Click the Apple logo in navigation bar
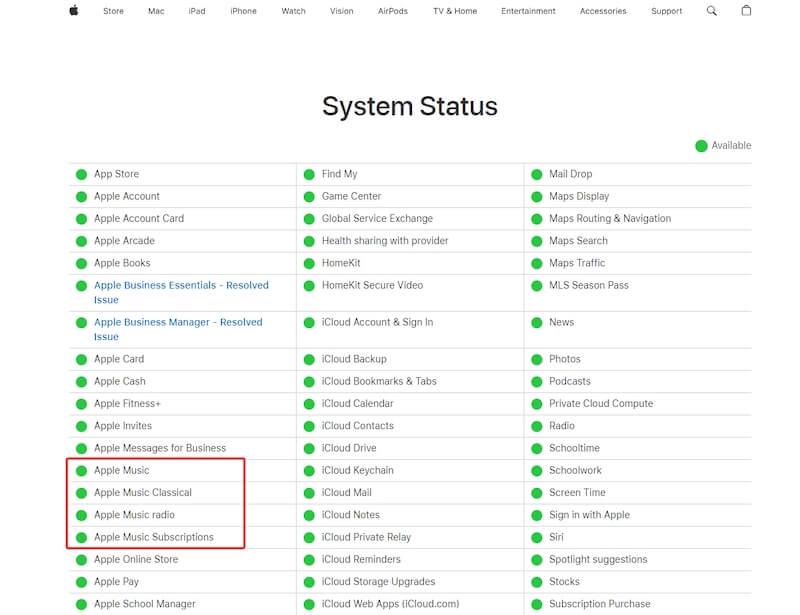The image size is (800, 615). click(74, 11)
